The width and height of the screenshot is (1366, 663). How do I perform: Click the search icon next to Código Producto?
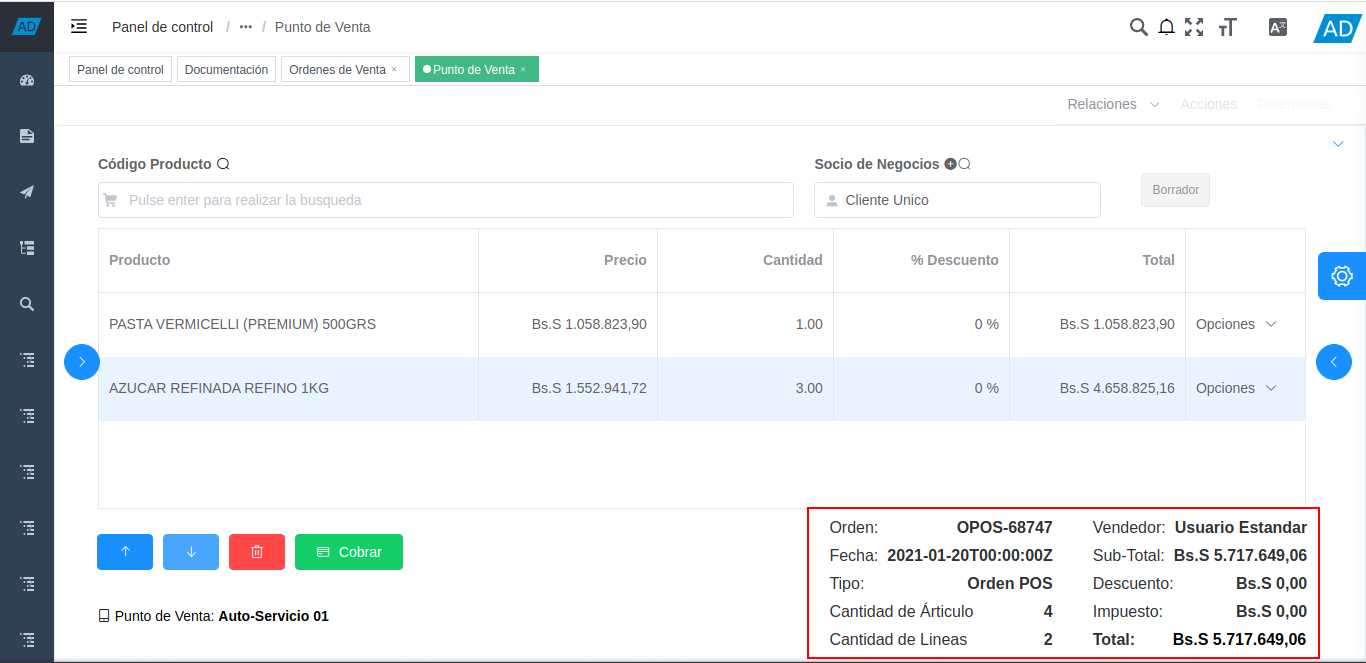tap(222, 163)
